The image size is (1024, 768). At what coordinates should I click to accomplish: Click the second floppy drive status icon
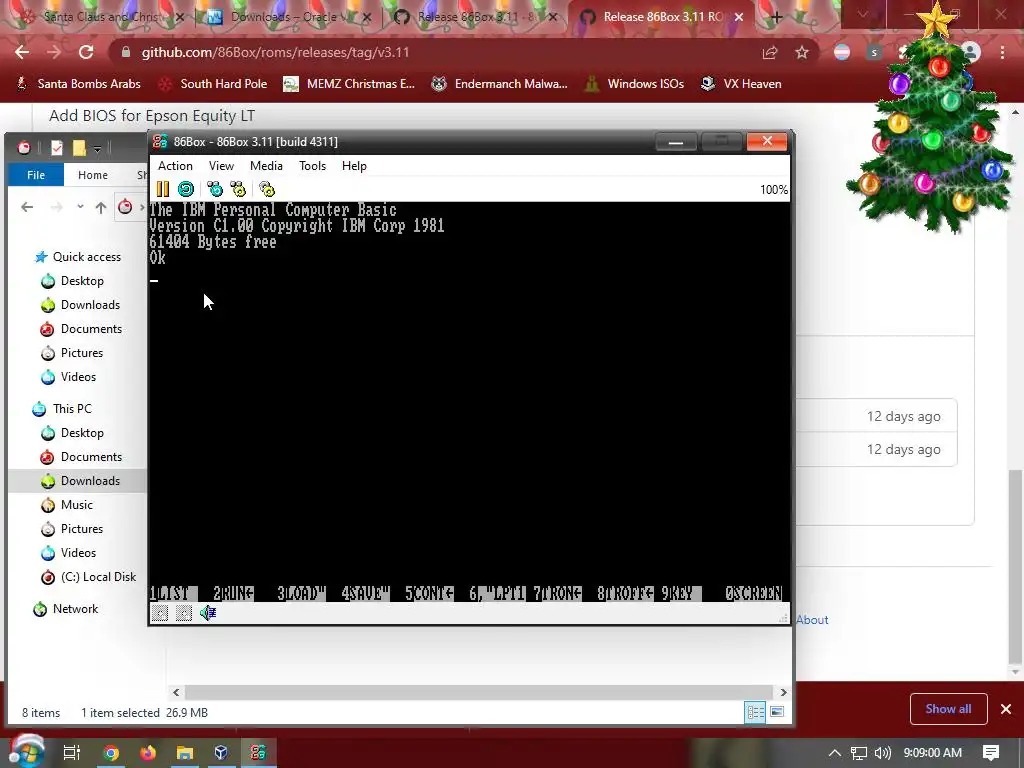point(184,613)
